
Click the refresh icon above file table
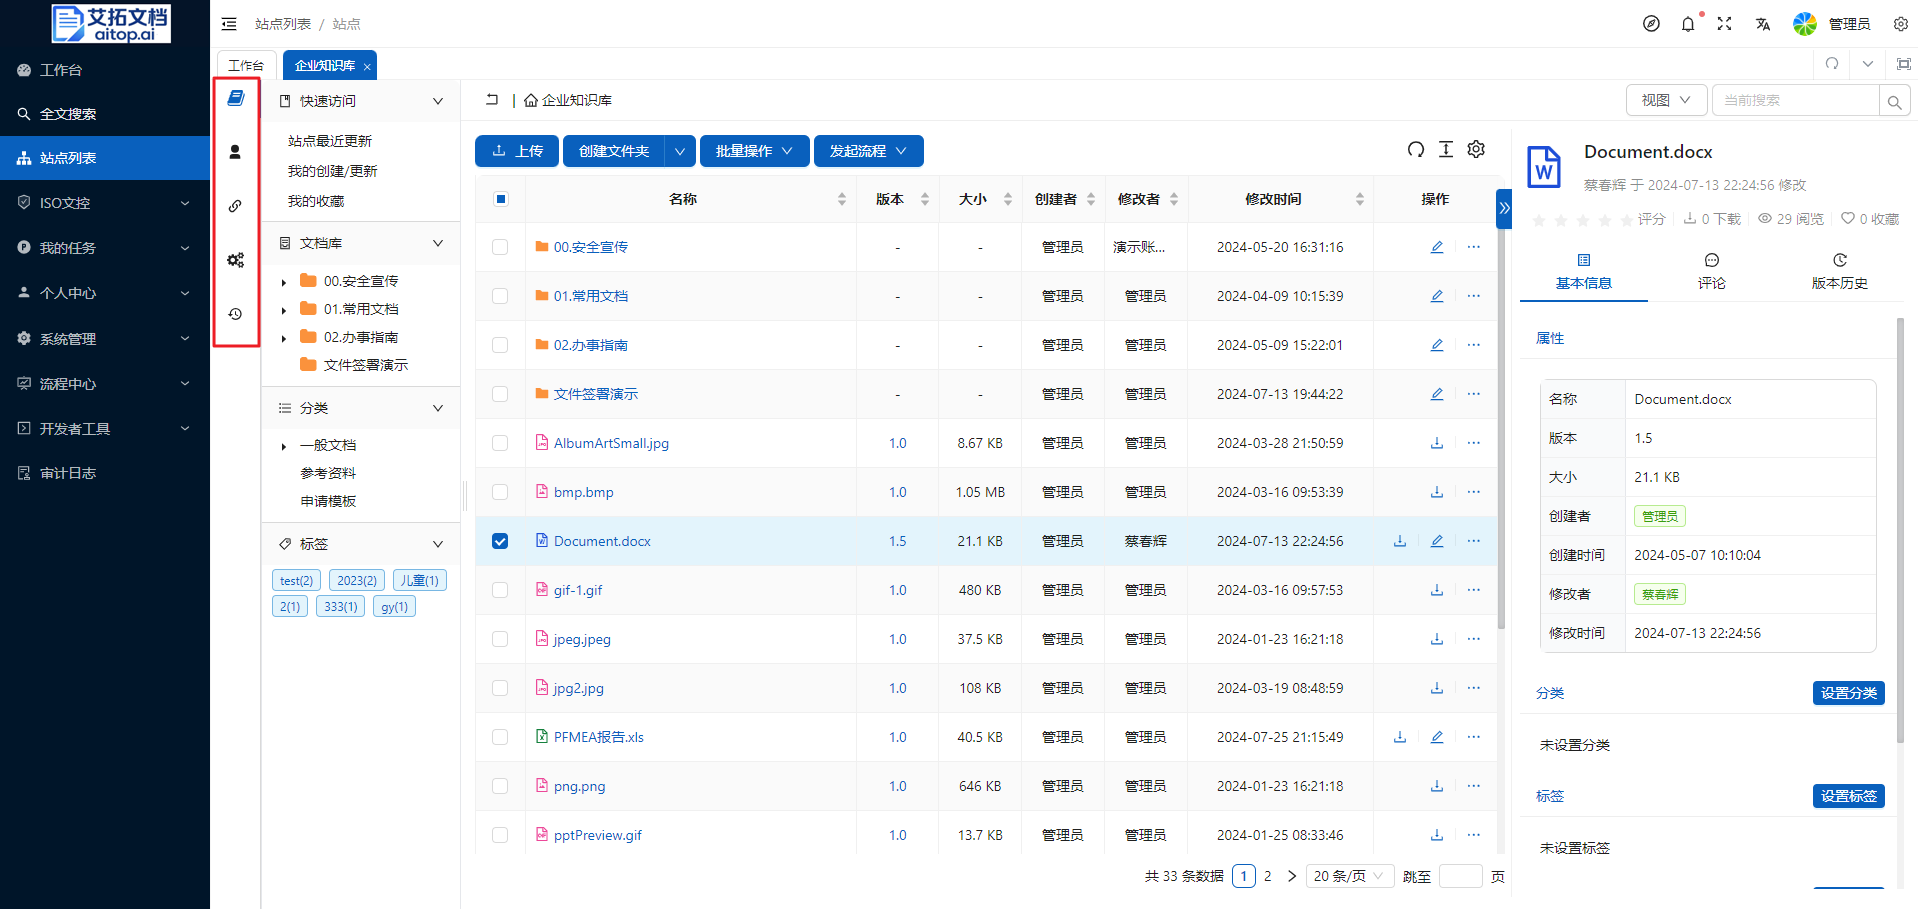coord(1416,150)
